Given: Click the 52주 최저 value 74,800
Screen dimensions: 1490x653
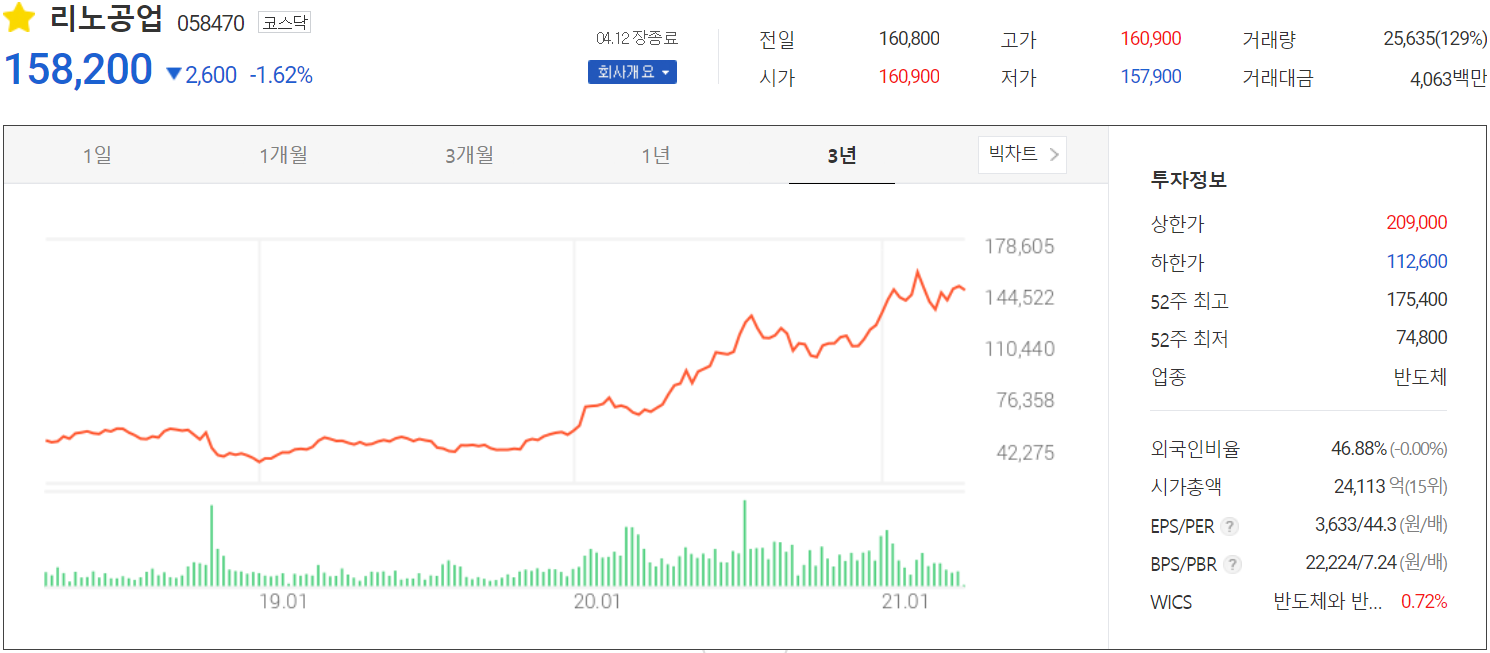Looking at the screenshot, I should tap(1422, 338).
